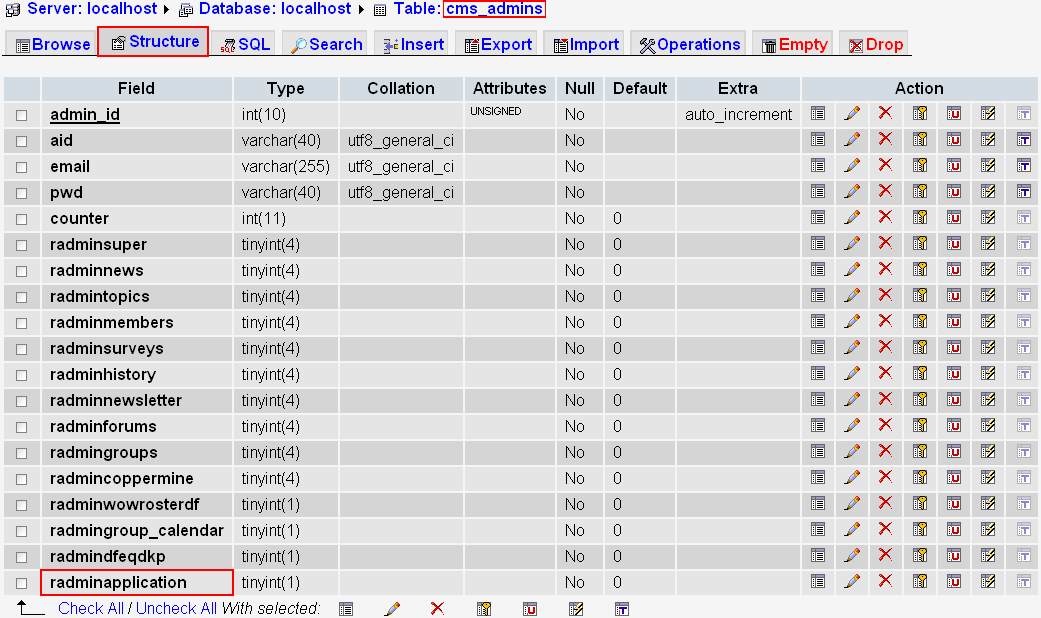Click the Check All link
The image size is (1041, 618).
click(x=91, y=608)
